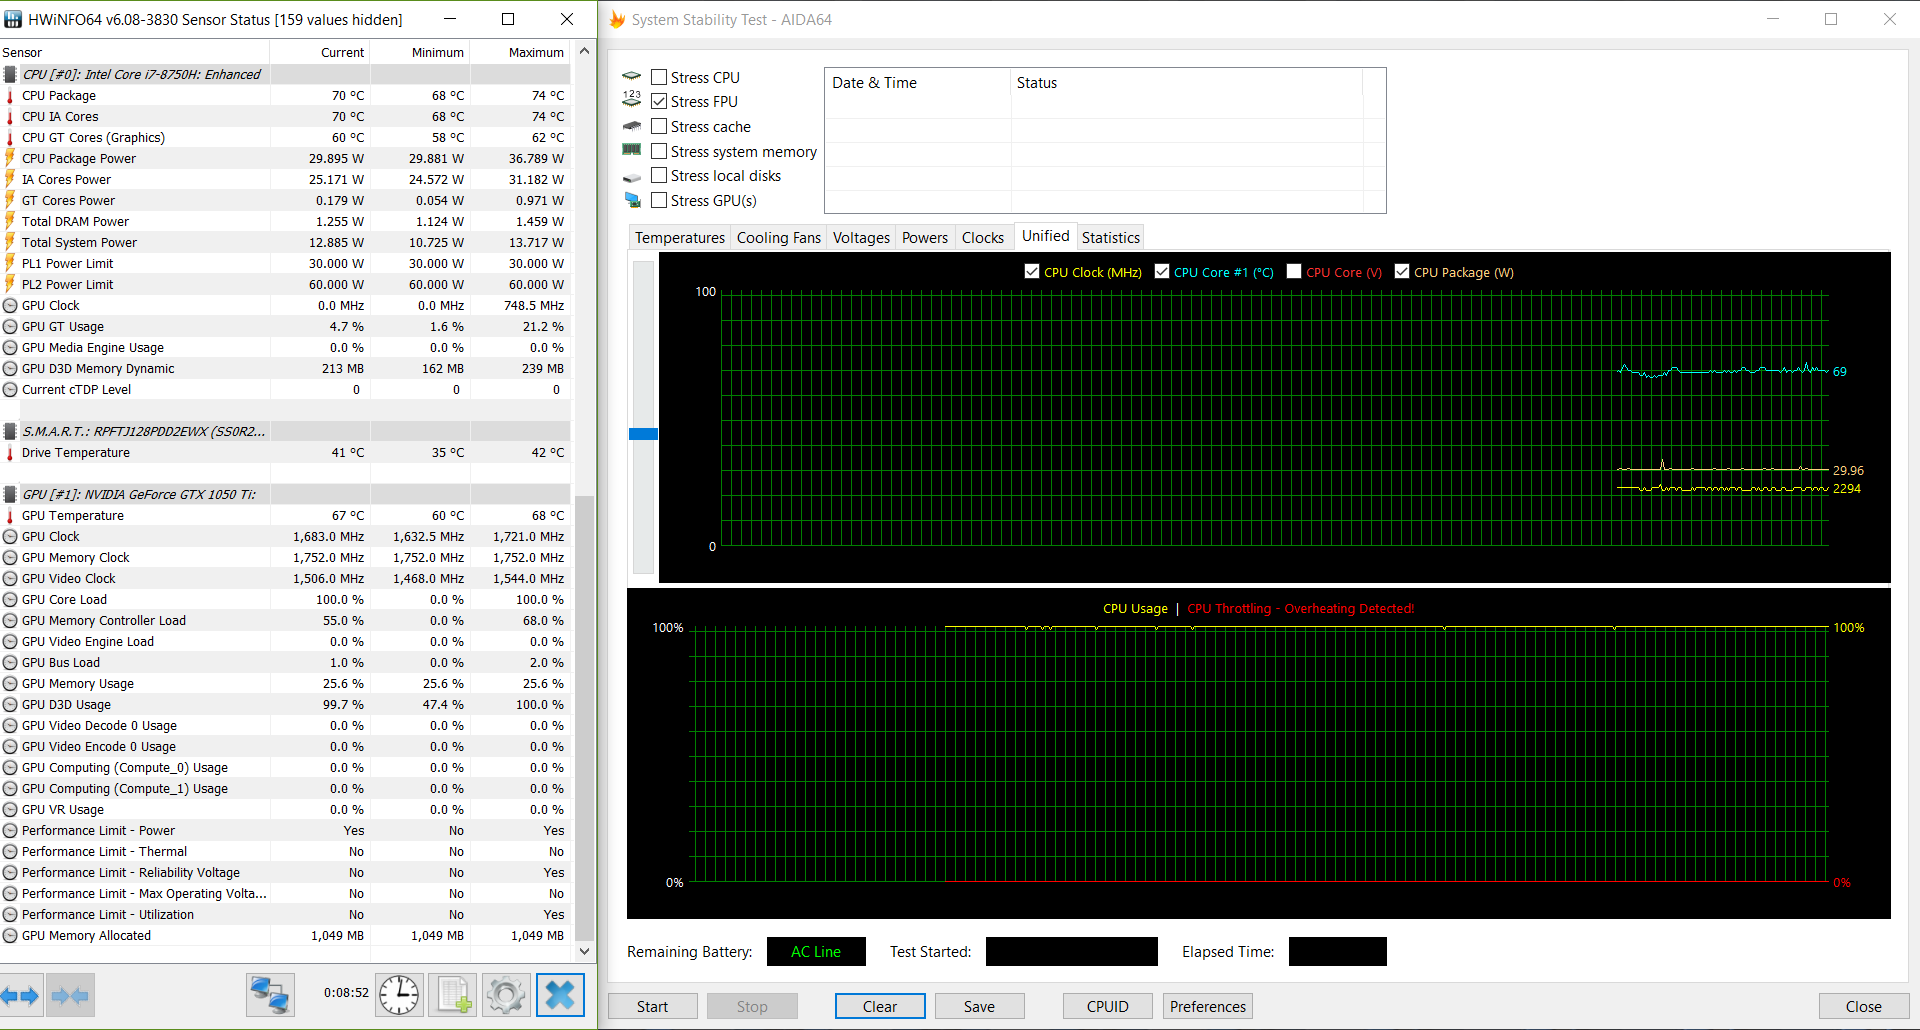Image resolution: width=1920 pixels, height=1030 pixels.
Task: Click the AIDA64 flame icon in the title bar
Action: point(617,19)
